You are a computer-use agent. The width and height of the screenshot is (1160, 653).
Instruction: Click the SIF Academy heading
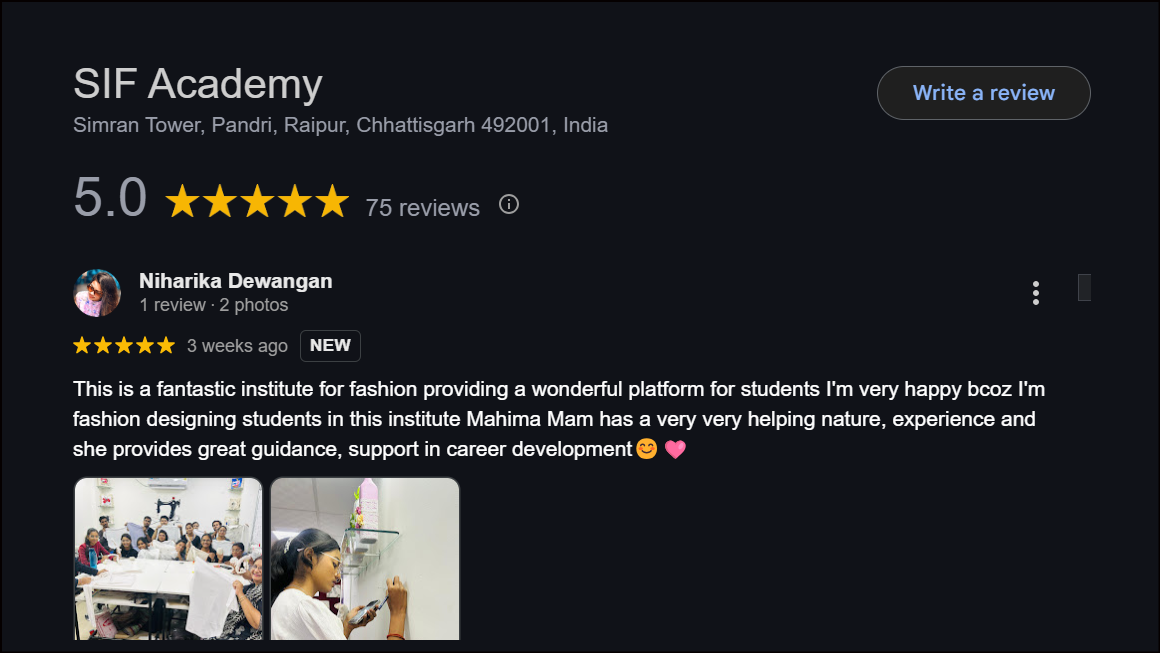(x=198, y=84)
